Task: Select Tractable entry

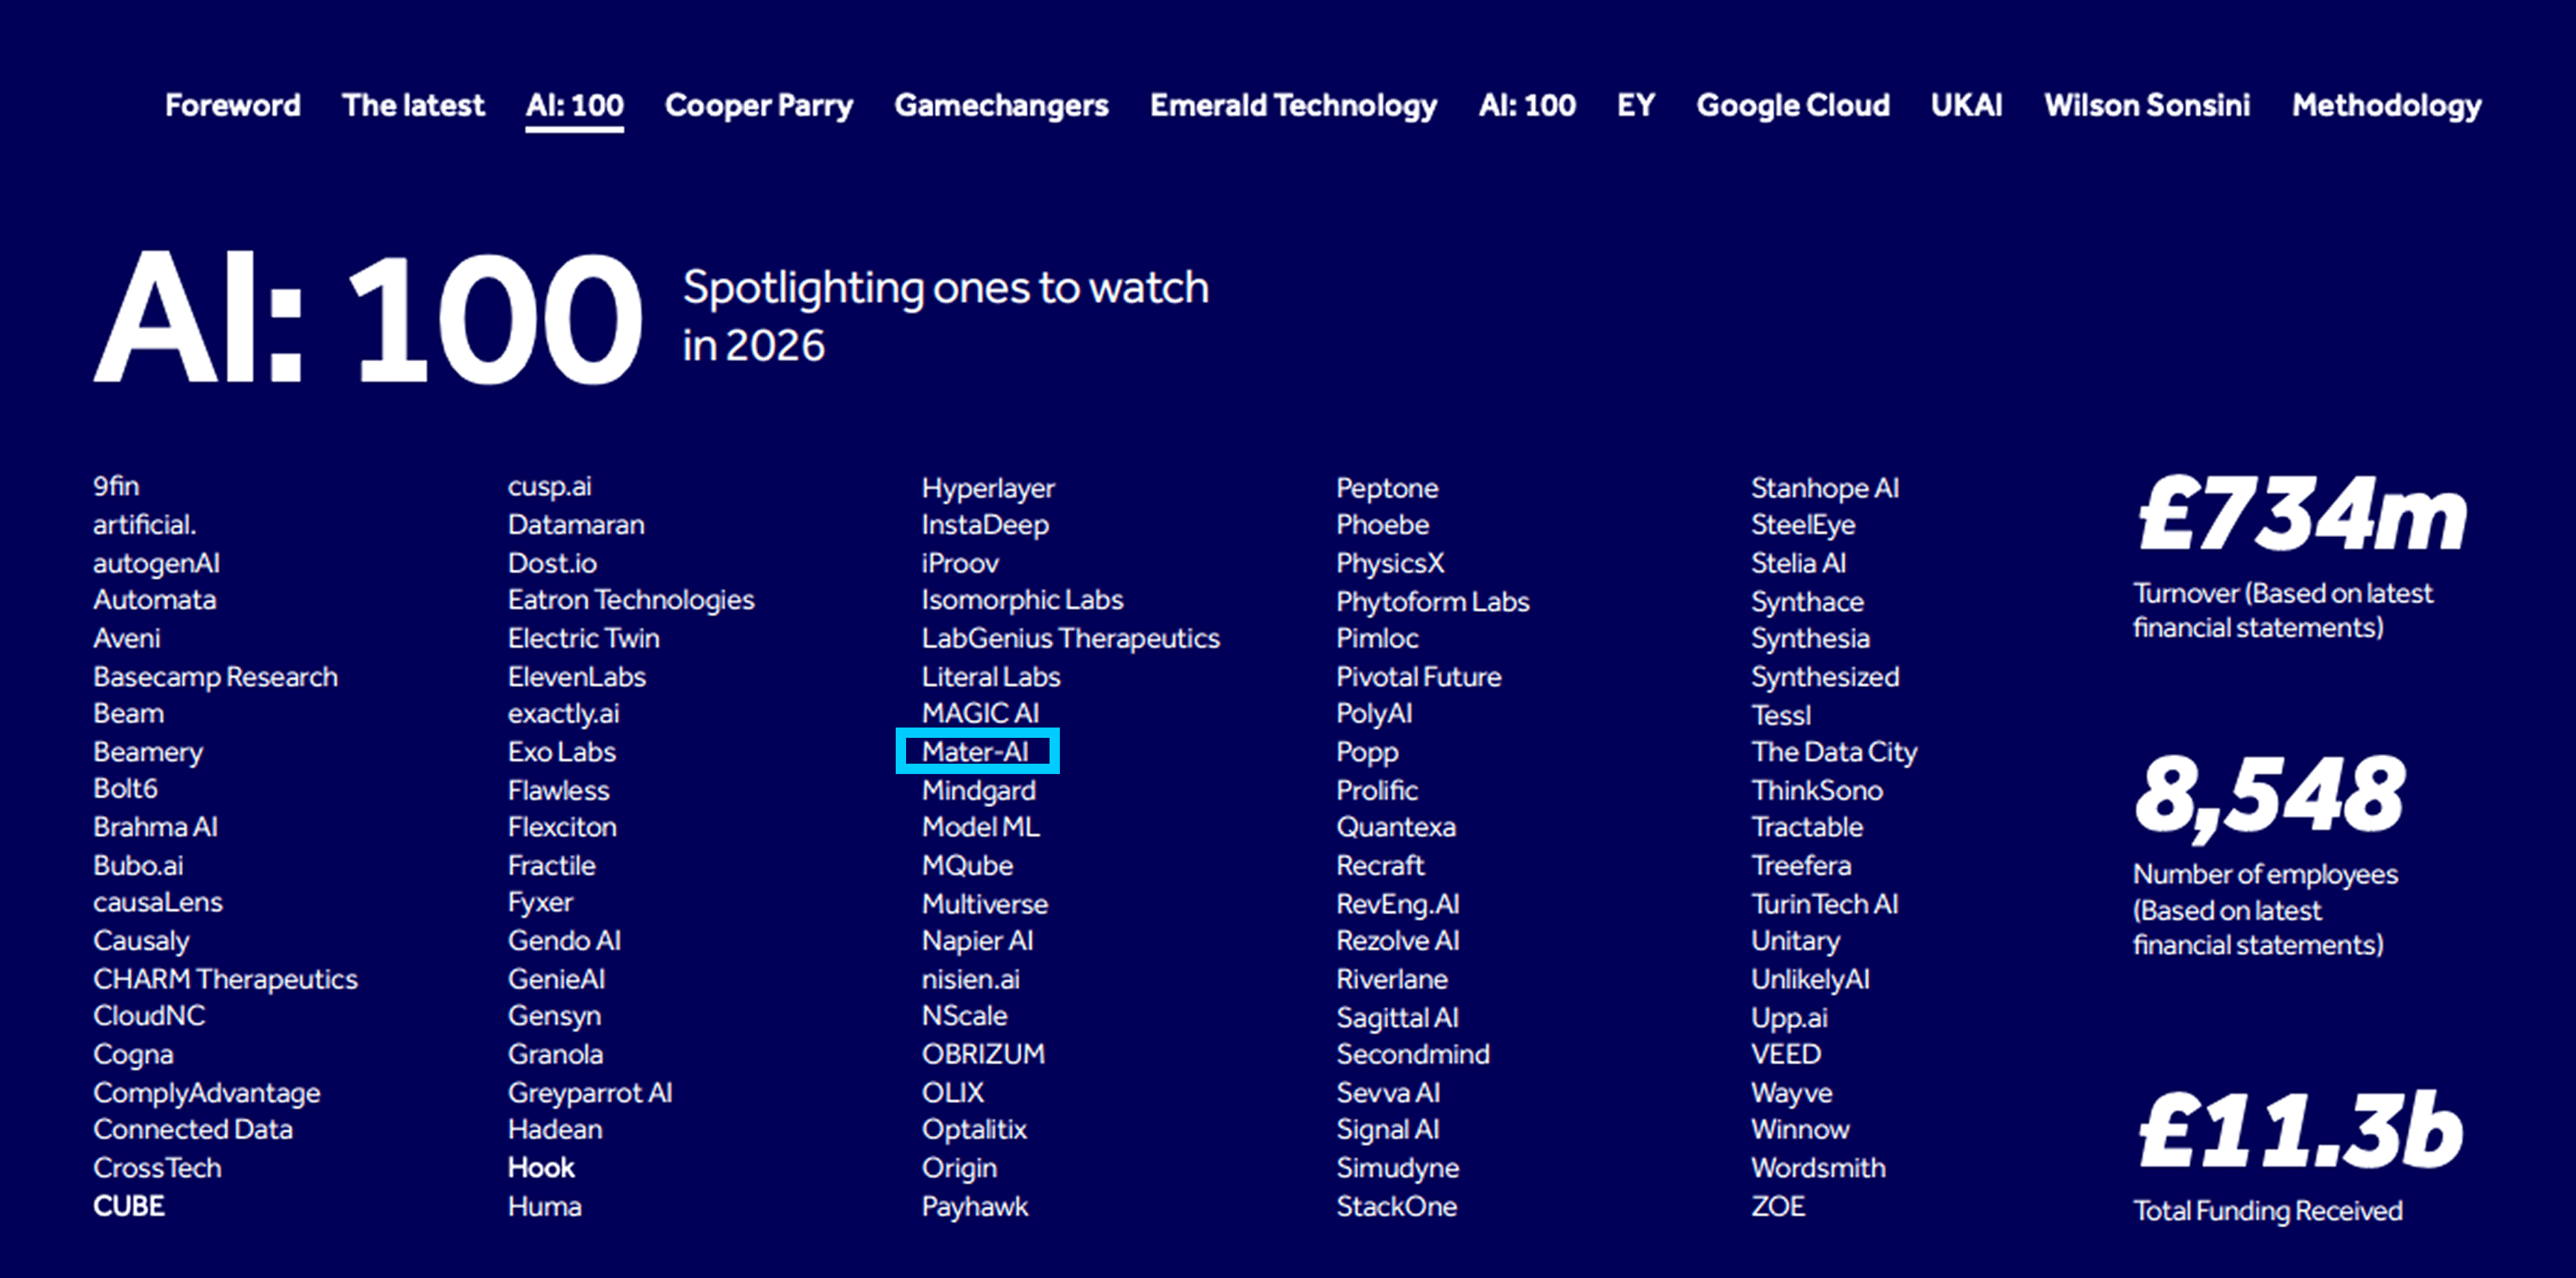Action: (1807, 827)
